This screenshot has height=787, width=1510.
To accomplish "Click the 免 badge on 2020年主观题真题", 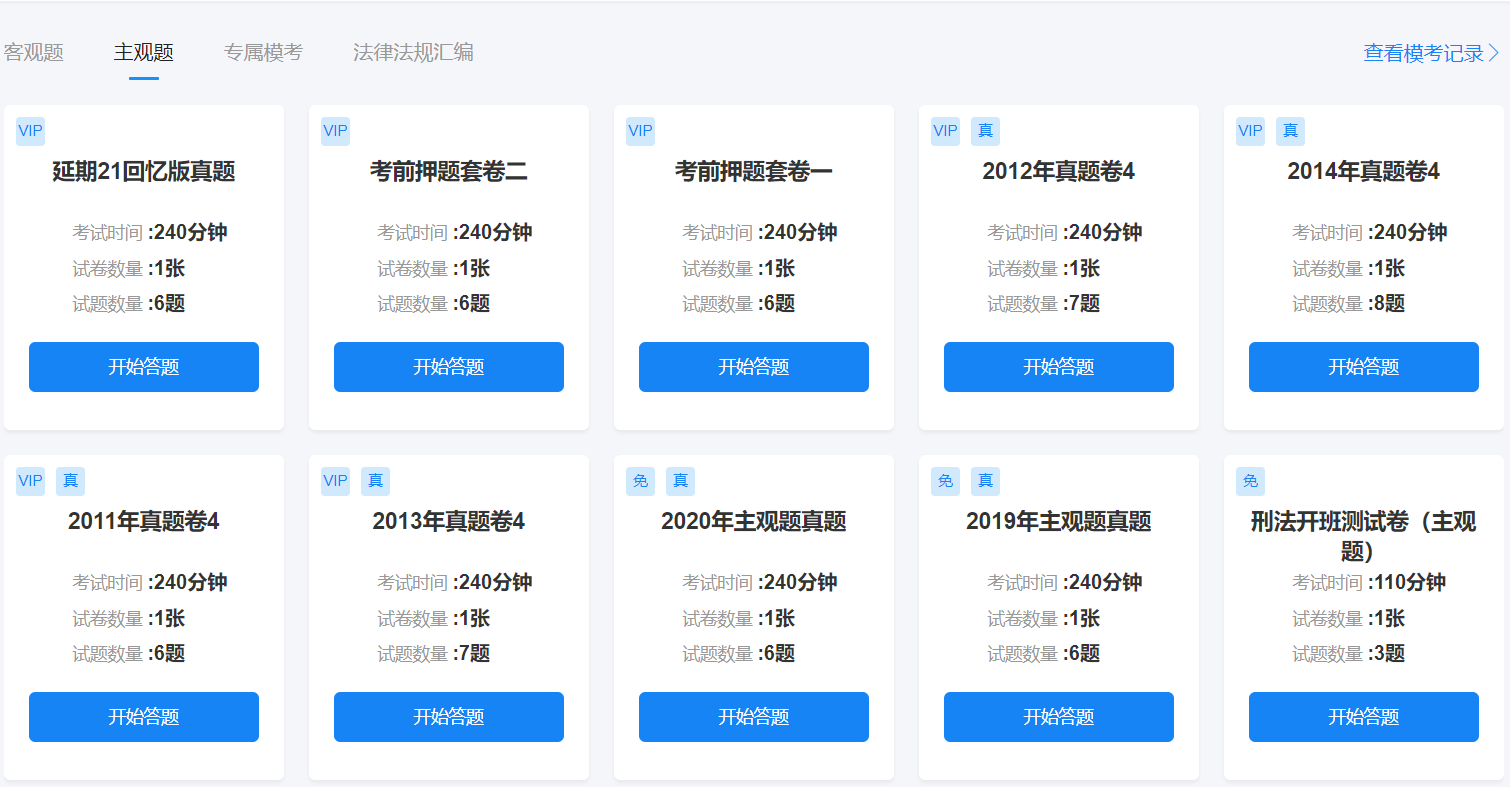I will point(640,481).
